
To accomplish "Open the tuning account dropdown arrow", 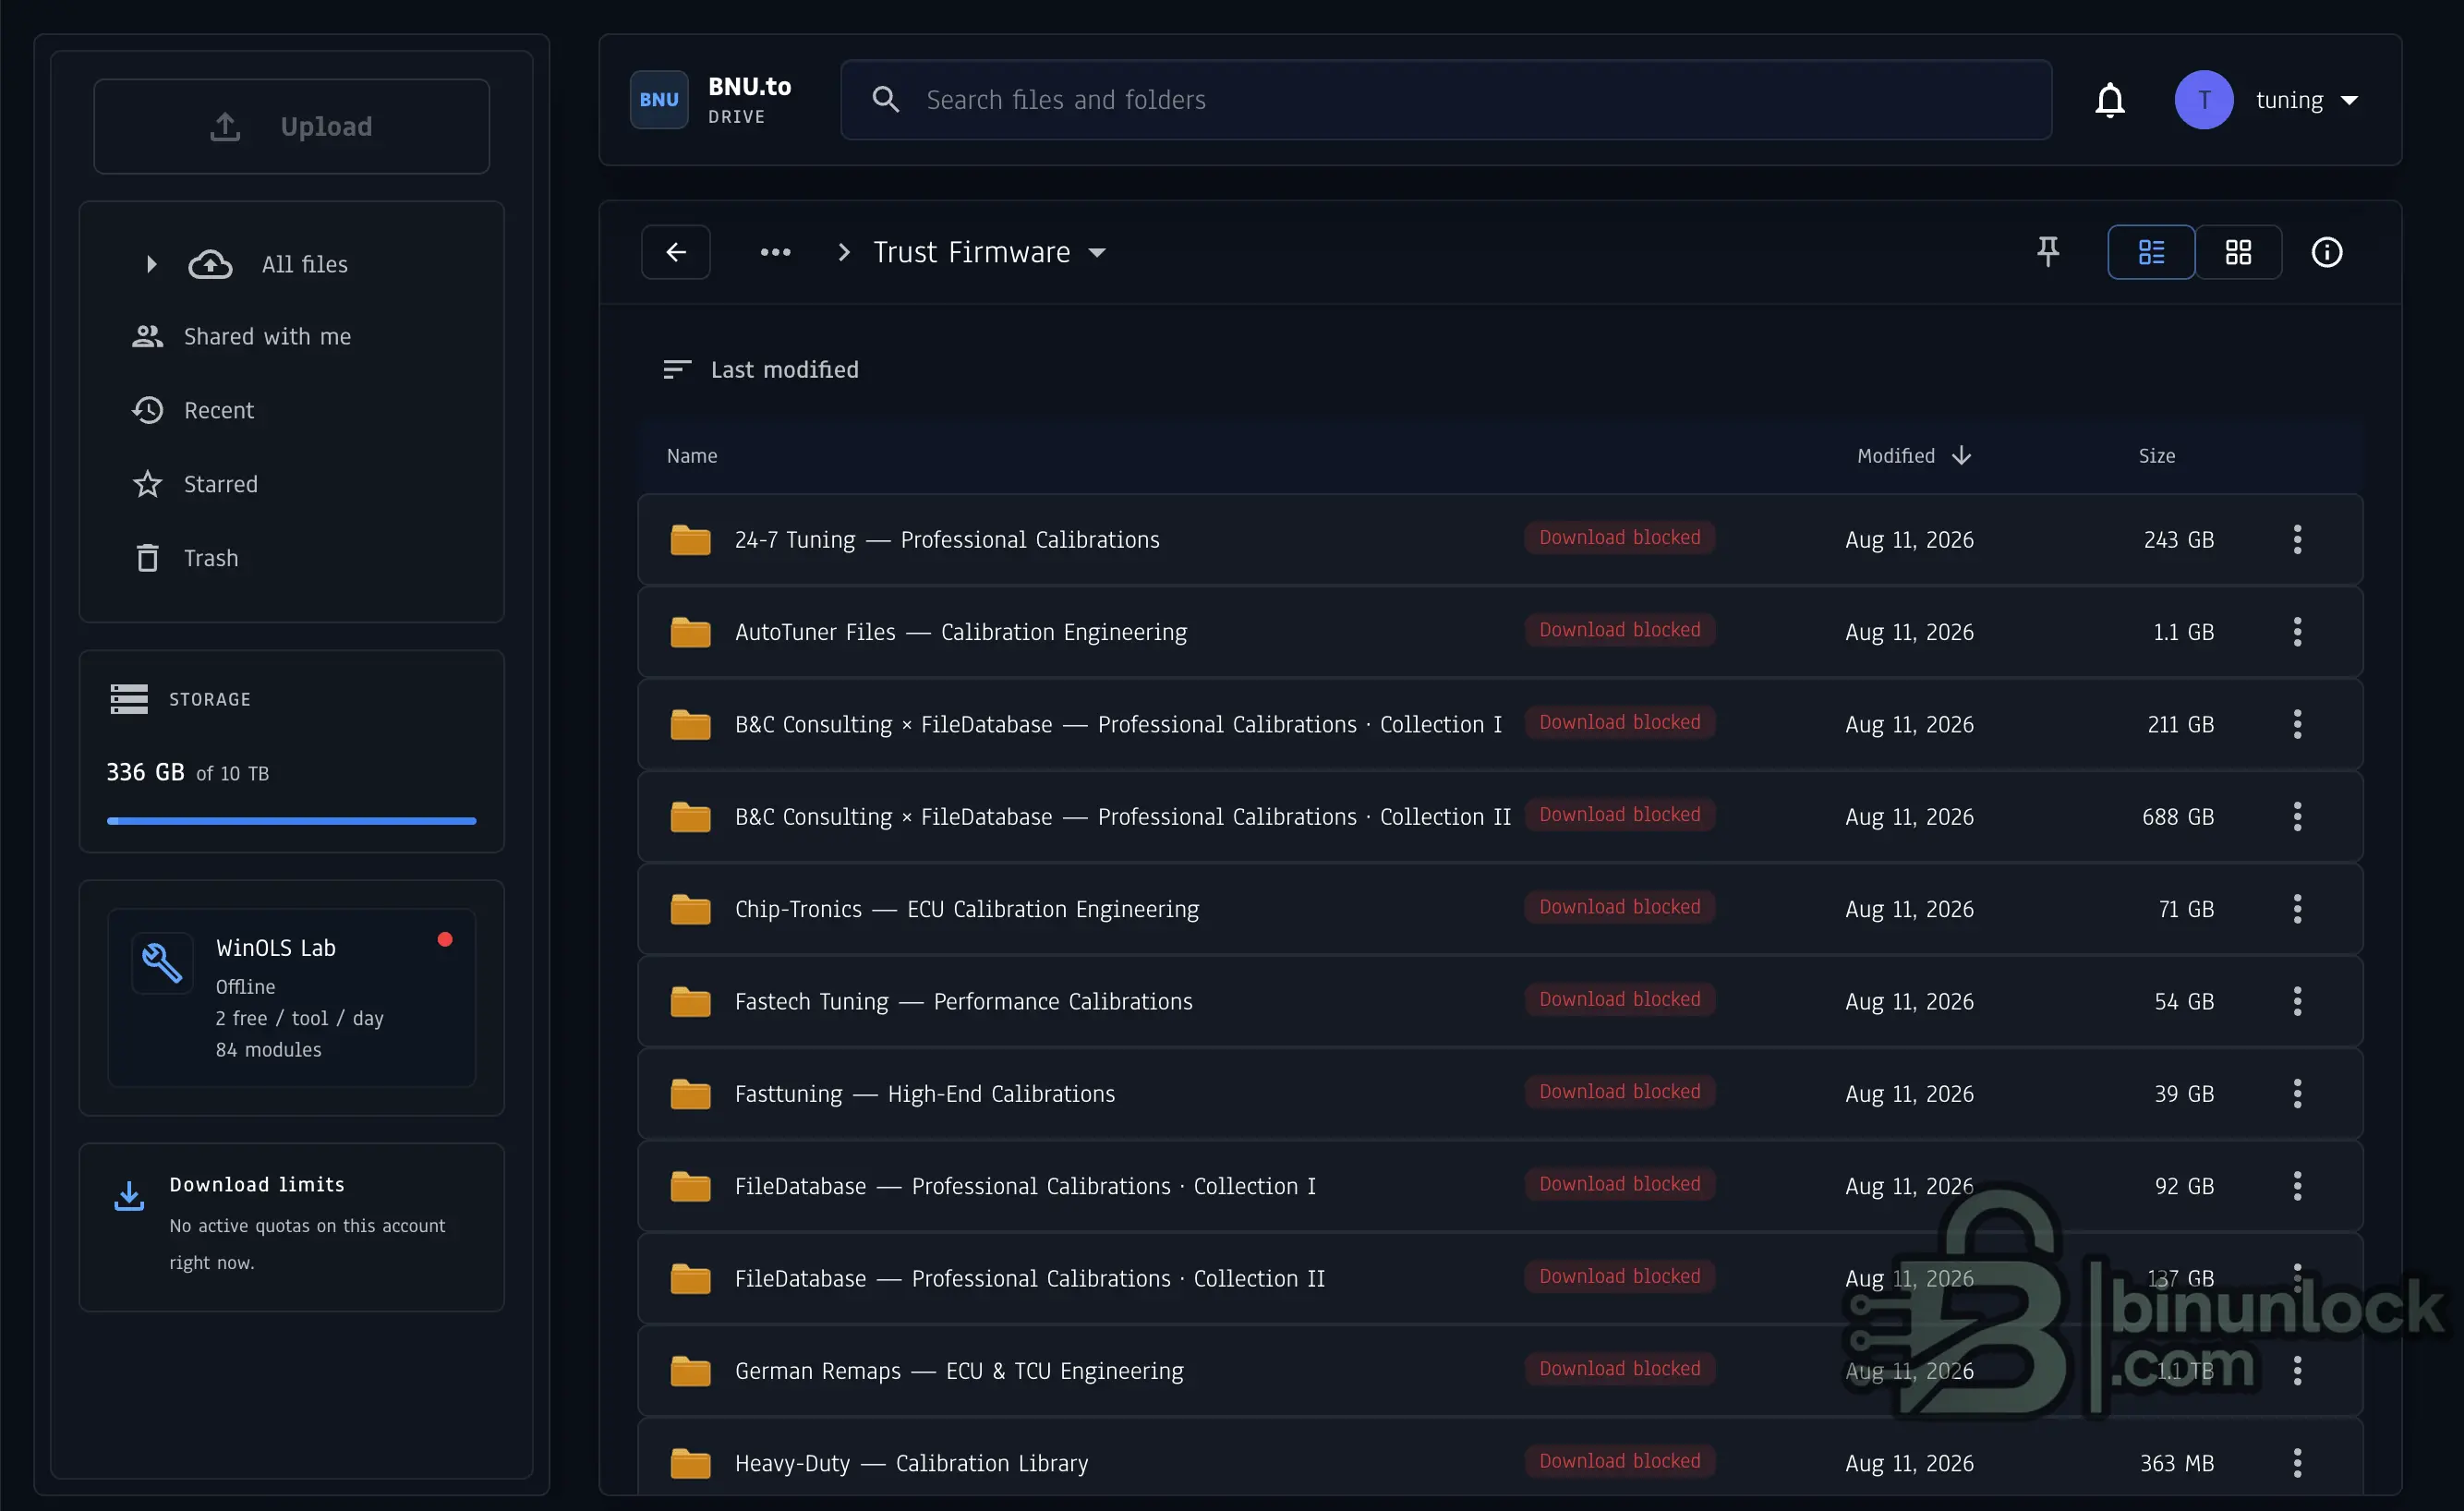I will [x=2349, y=100].
